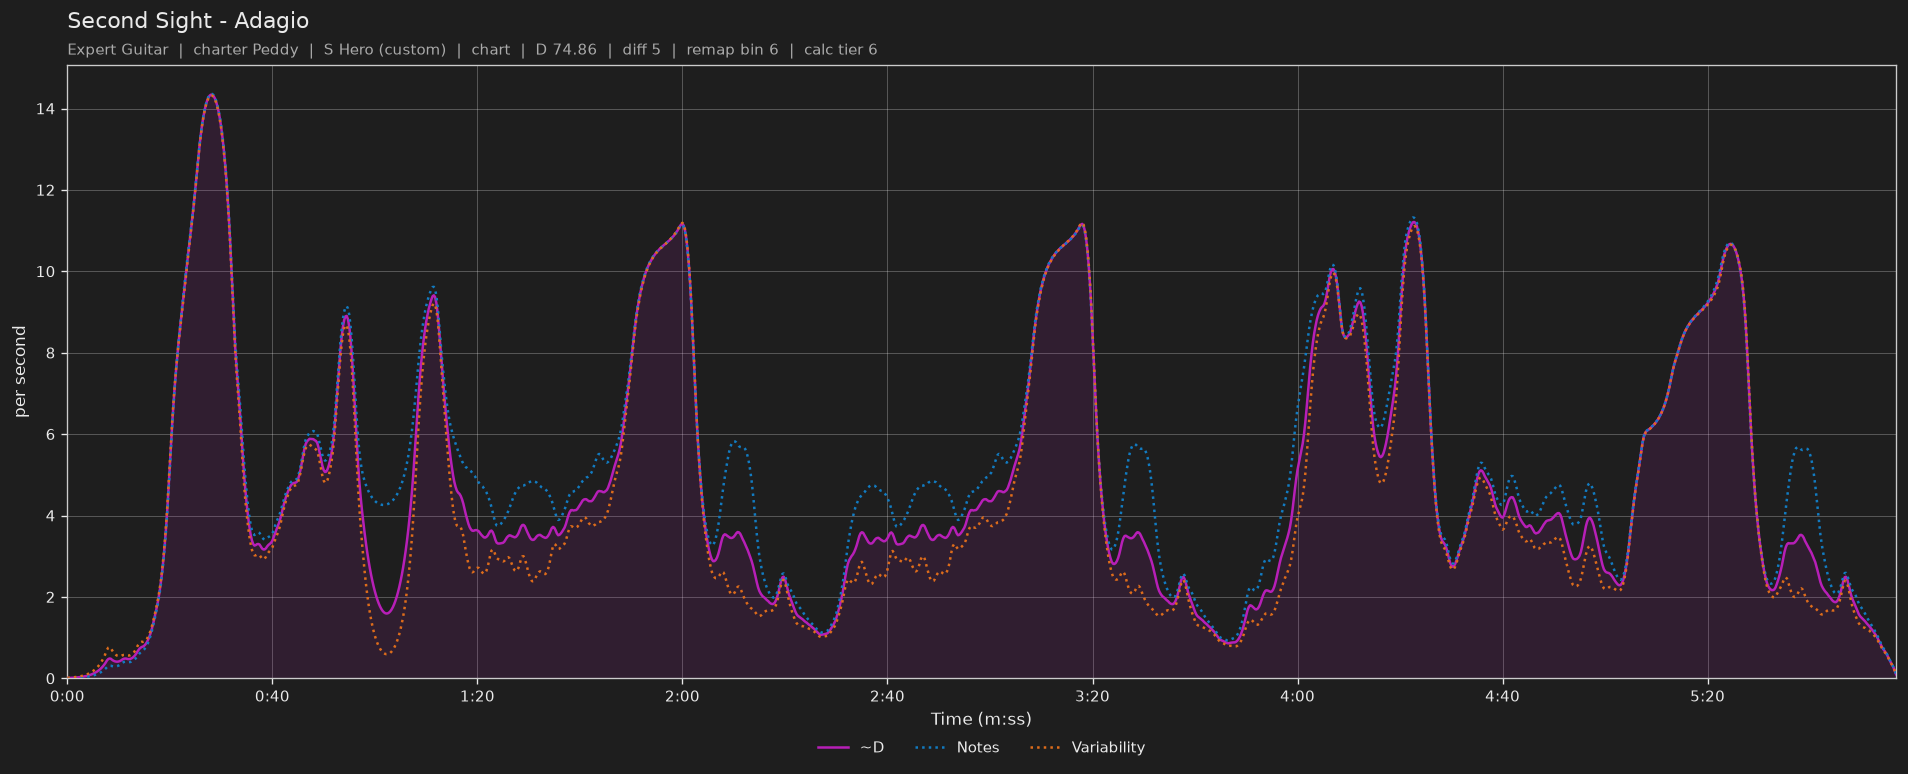Click the '0:00' time tick label

click(x=67, y=696)
